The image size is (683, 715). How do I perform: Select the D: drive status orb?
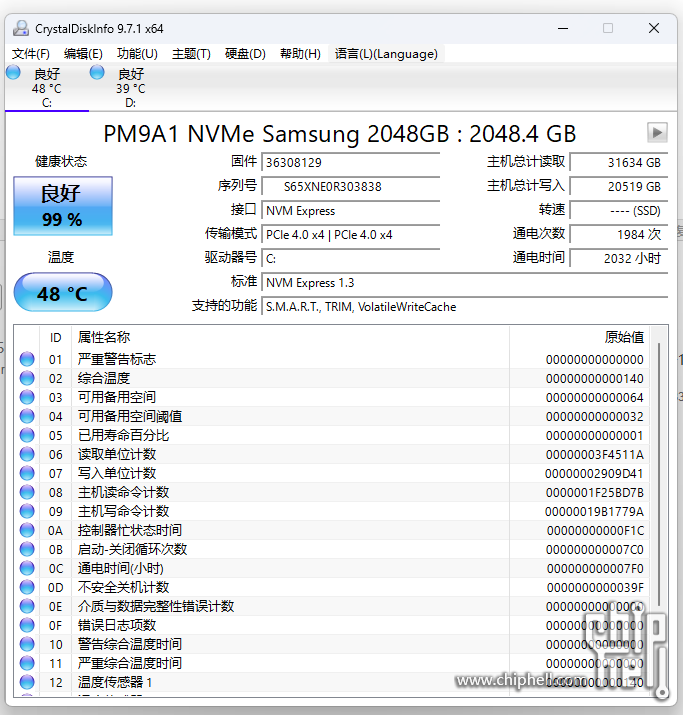coord(97,73)
